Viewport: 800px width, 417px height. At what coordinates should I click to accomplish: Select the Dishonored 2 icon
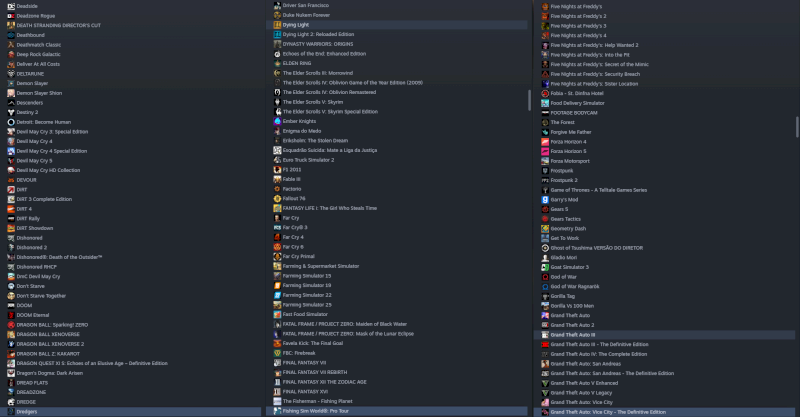point(11,248)
